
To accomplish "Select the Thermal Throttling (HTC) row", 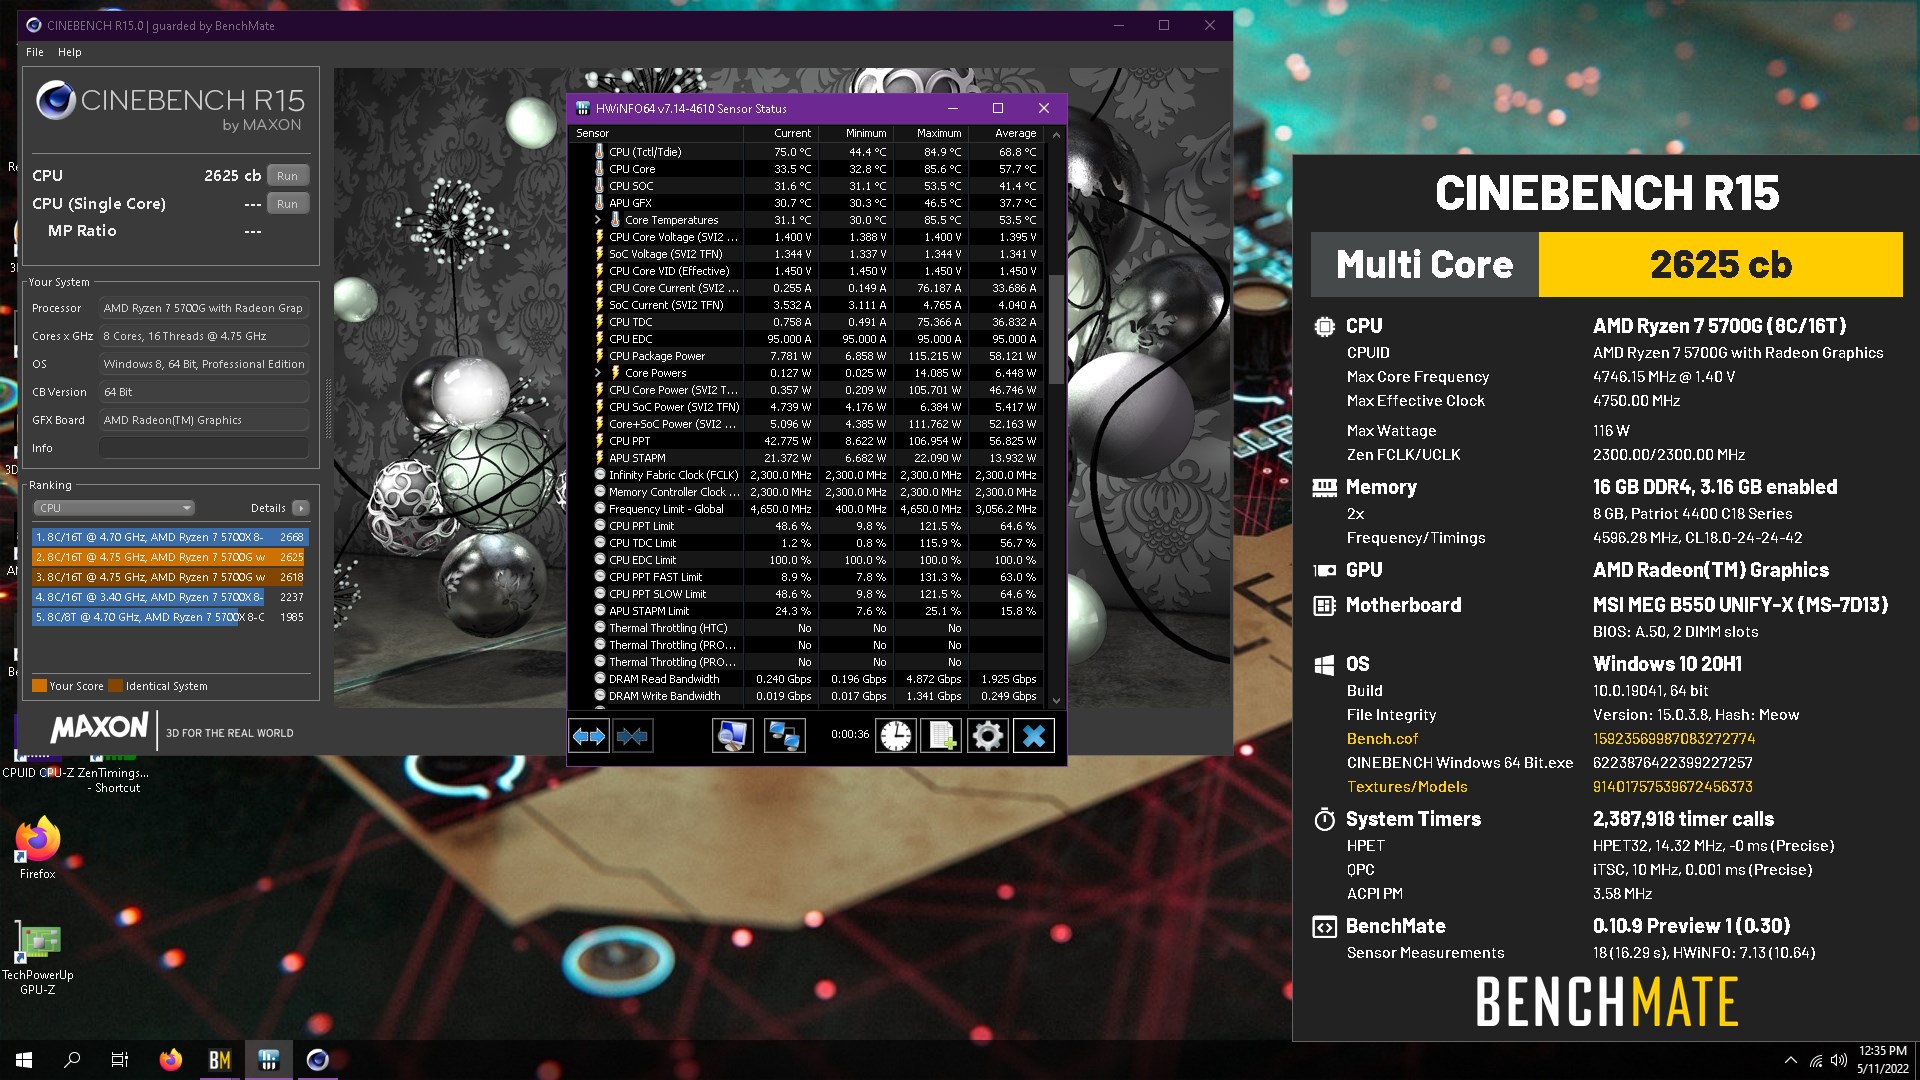I will click(806, 628).
